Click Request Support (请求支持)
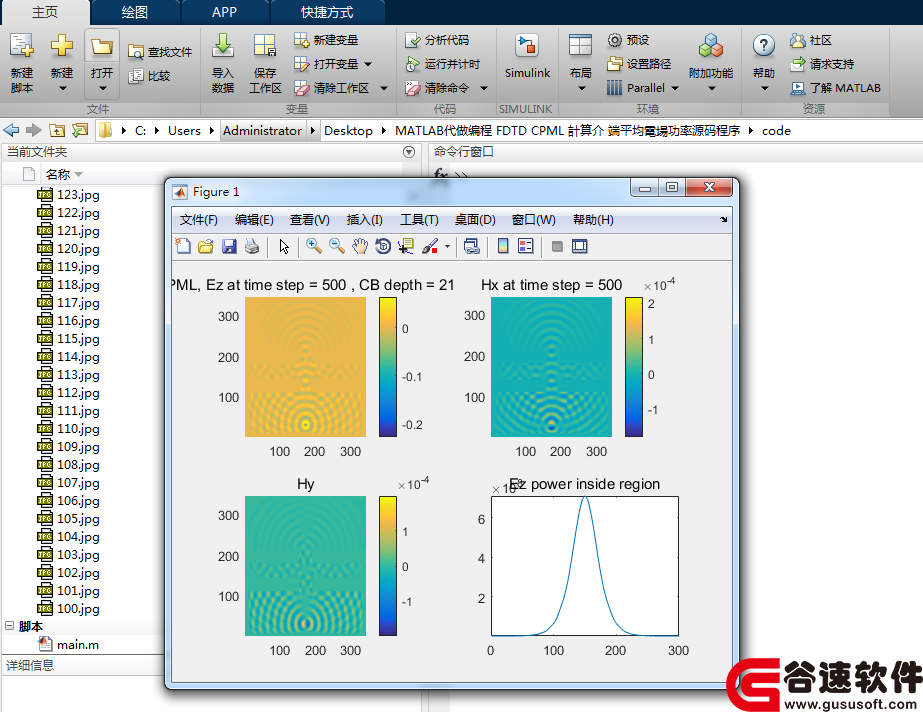Image resolution: width=923 pixels, height=712 pixels. [x=822, y=64]
